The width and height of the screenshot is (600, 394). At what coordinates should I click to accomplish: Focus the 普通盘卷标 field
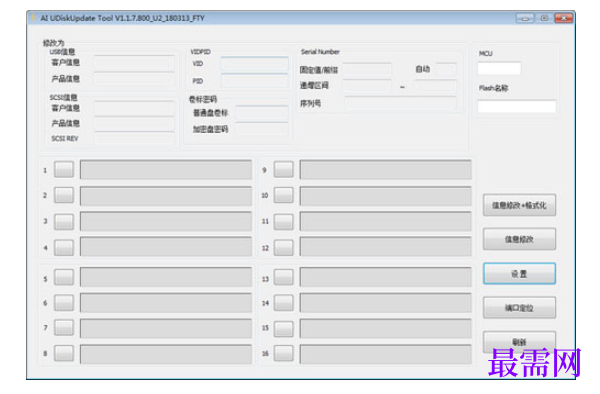[262, 113]
